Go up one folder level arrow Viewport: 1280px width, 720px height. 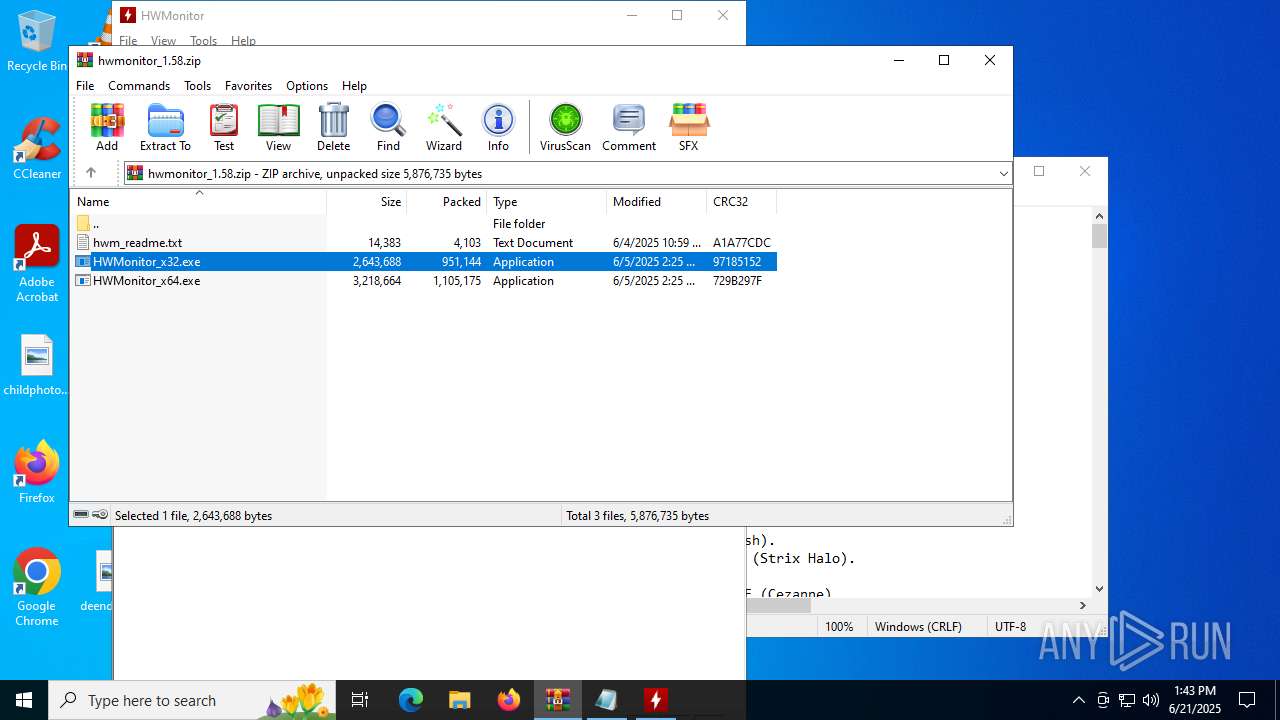click(x=91, y=173)
